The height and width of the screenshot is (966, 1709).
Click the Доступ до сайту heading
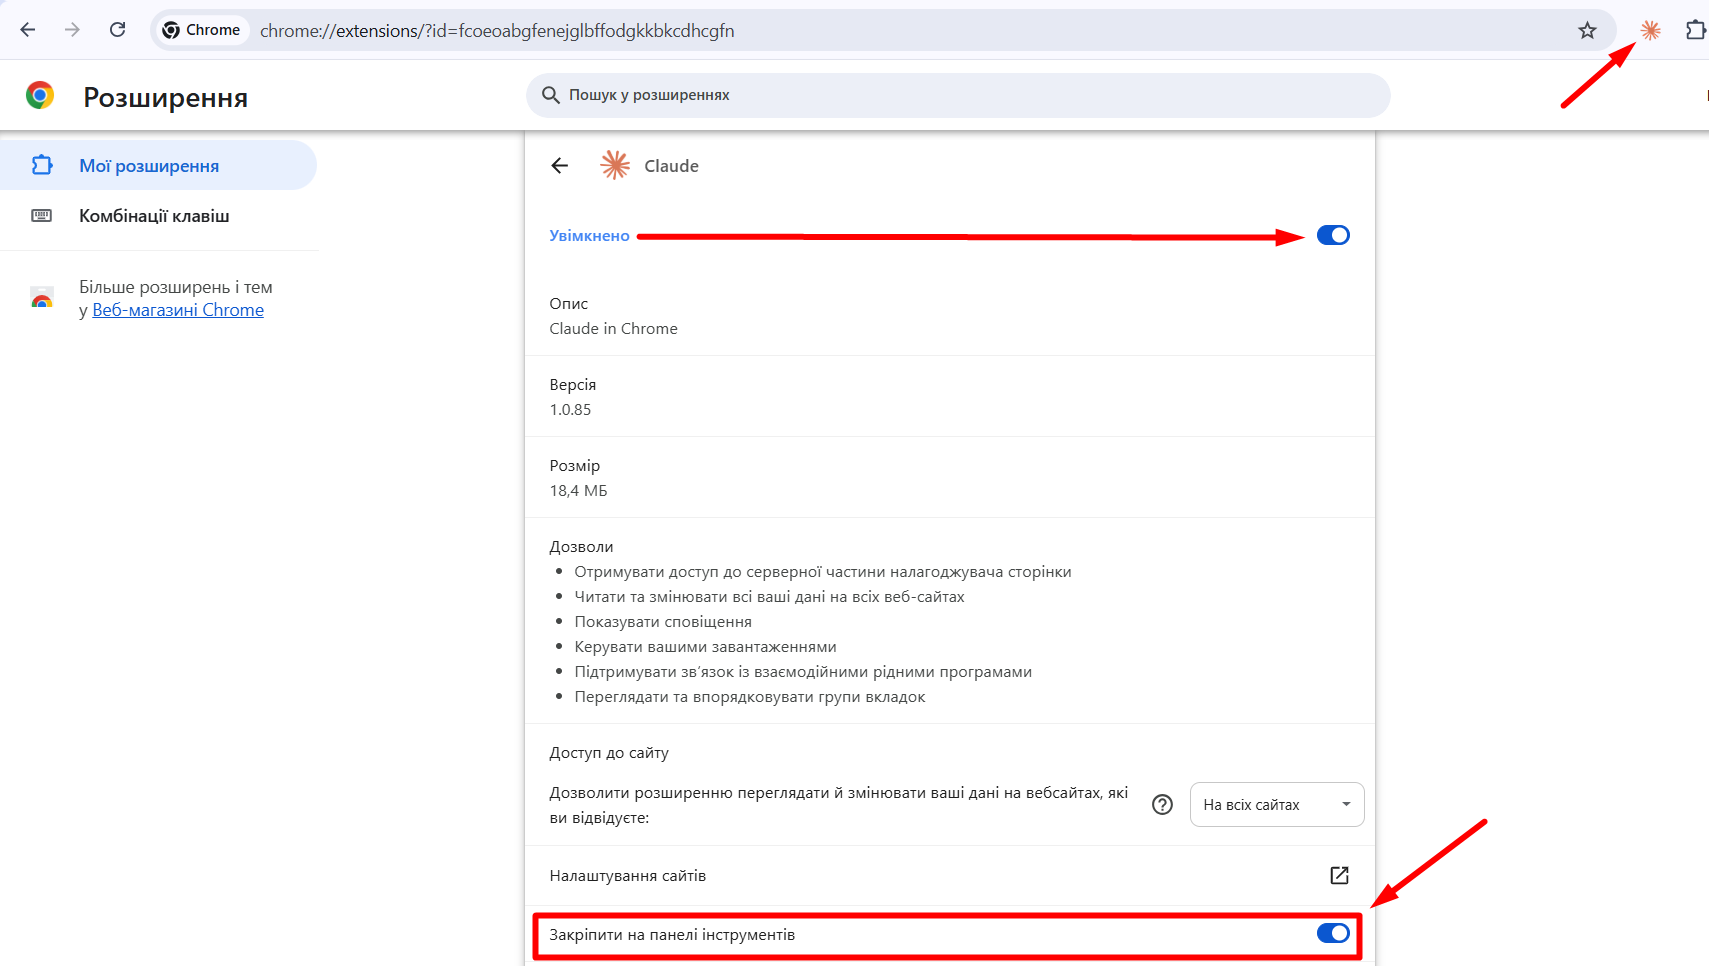(x=609, y=753)
